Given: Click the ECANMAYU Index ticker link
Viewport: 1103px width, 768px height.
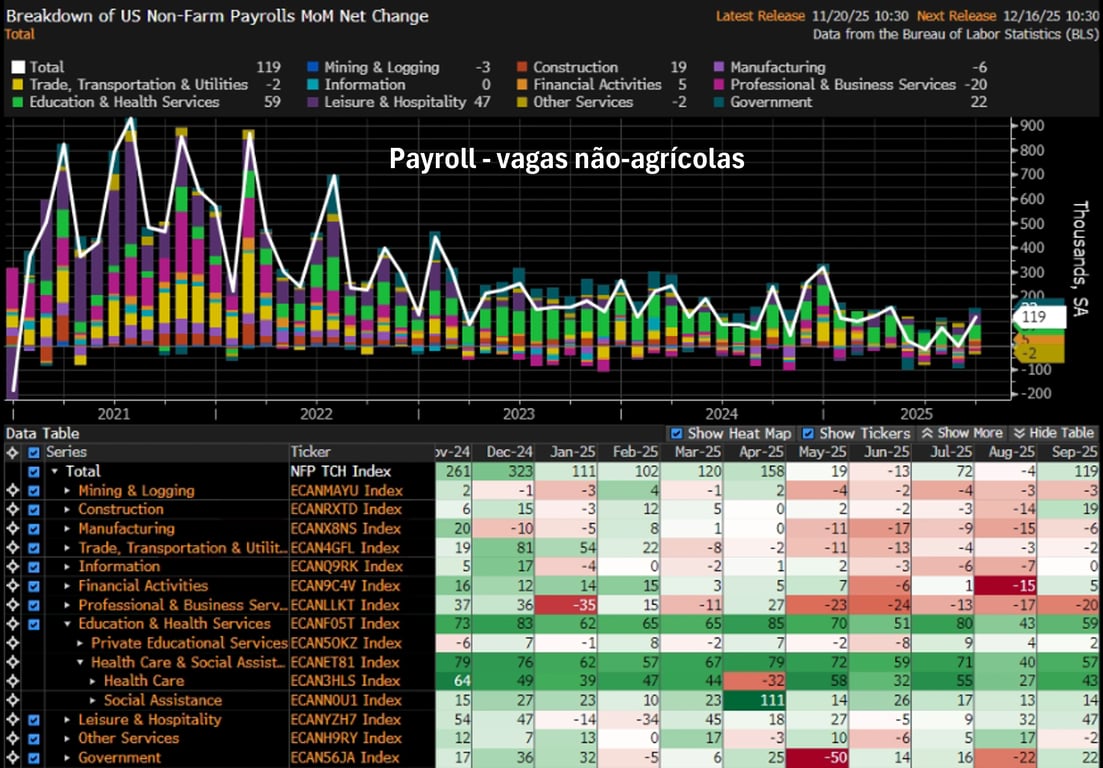Looking at the screenshot, I should [346, 491].
